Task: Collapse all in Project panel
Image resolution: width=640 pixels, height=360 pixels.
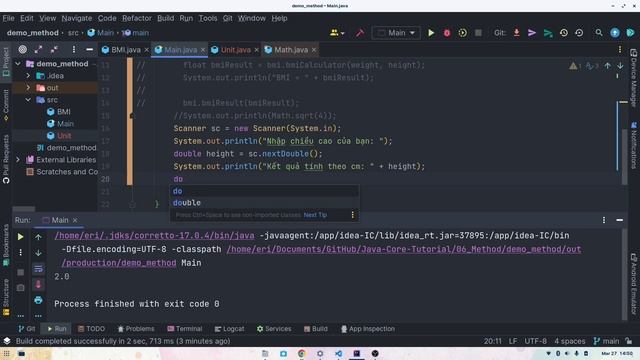Action: [x=54, y=49]
